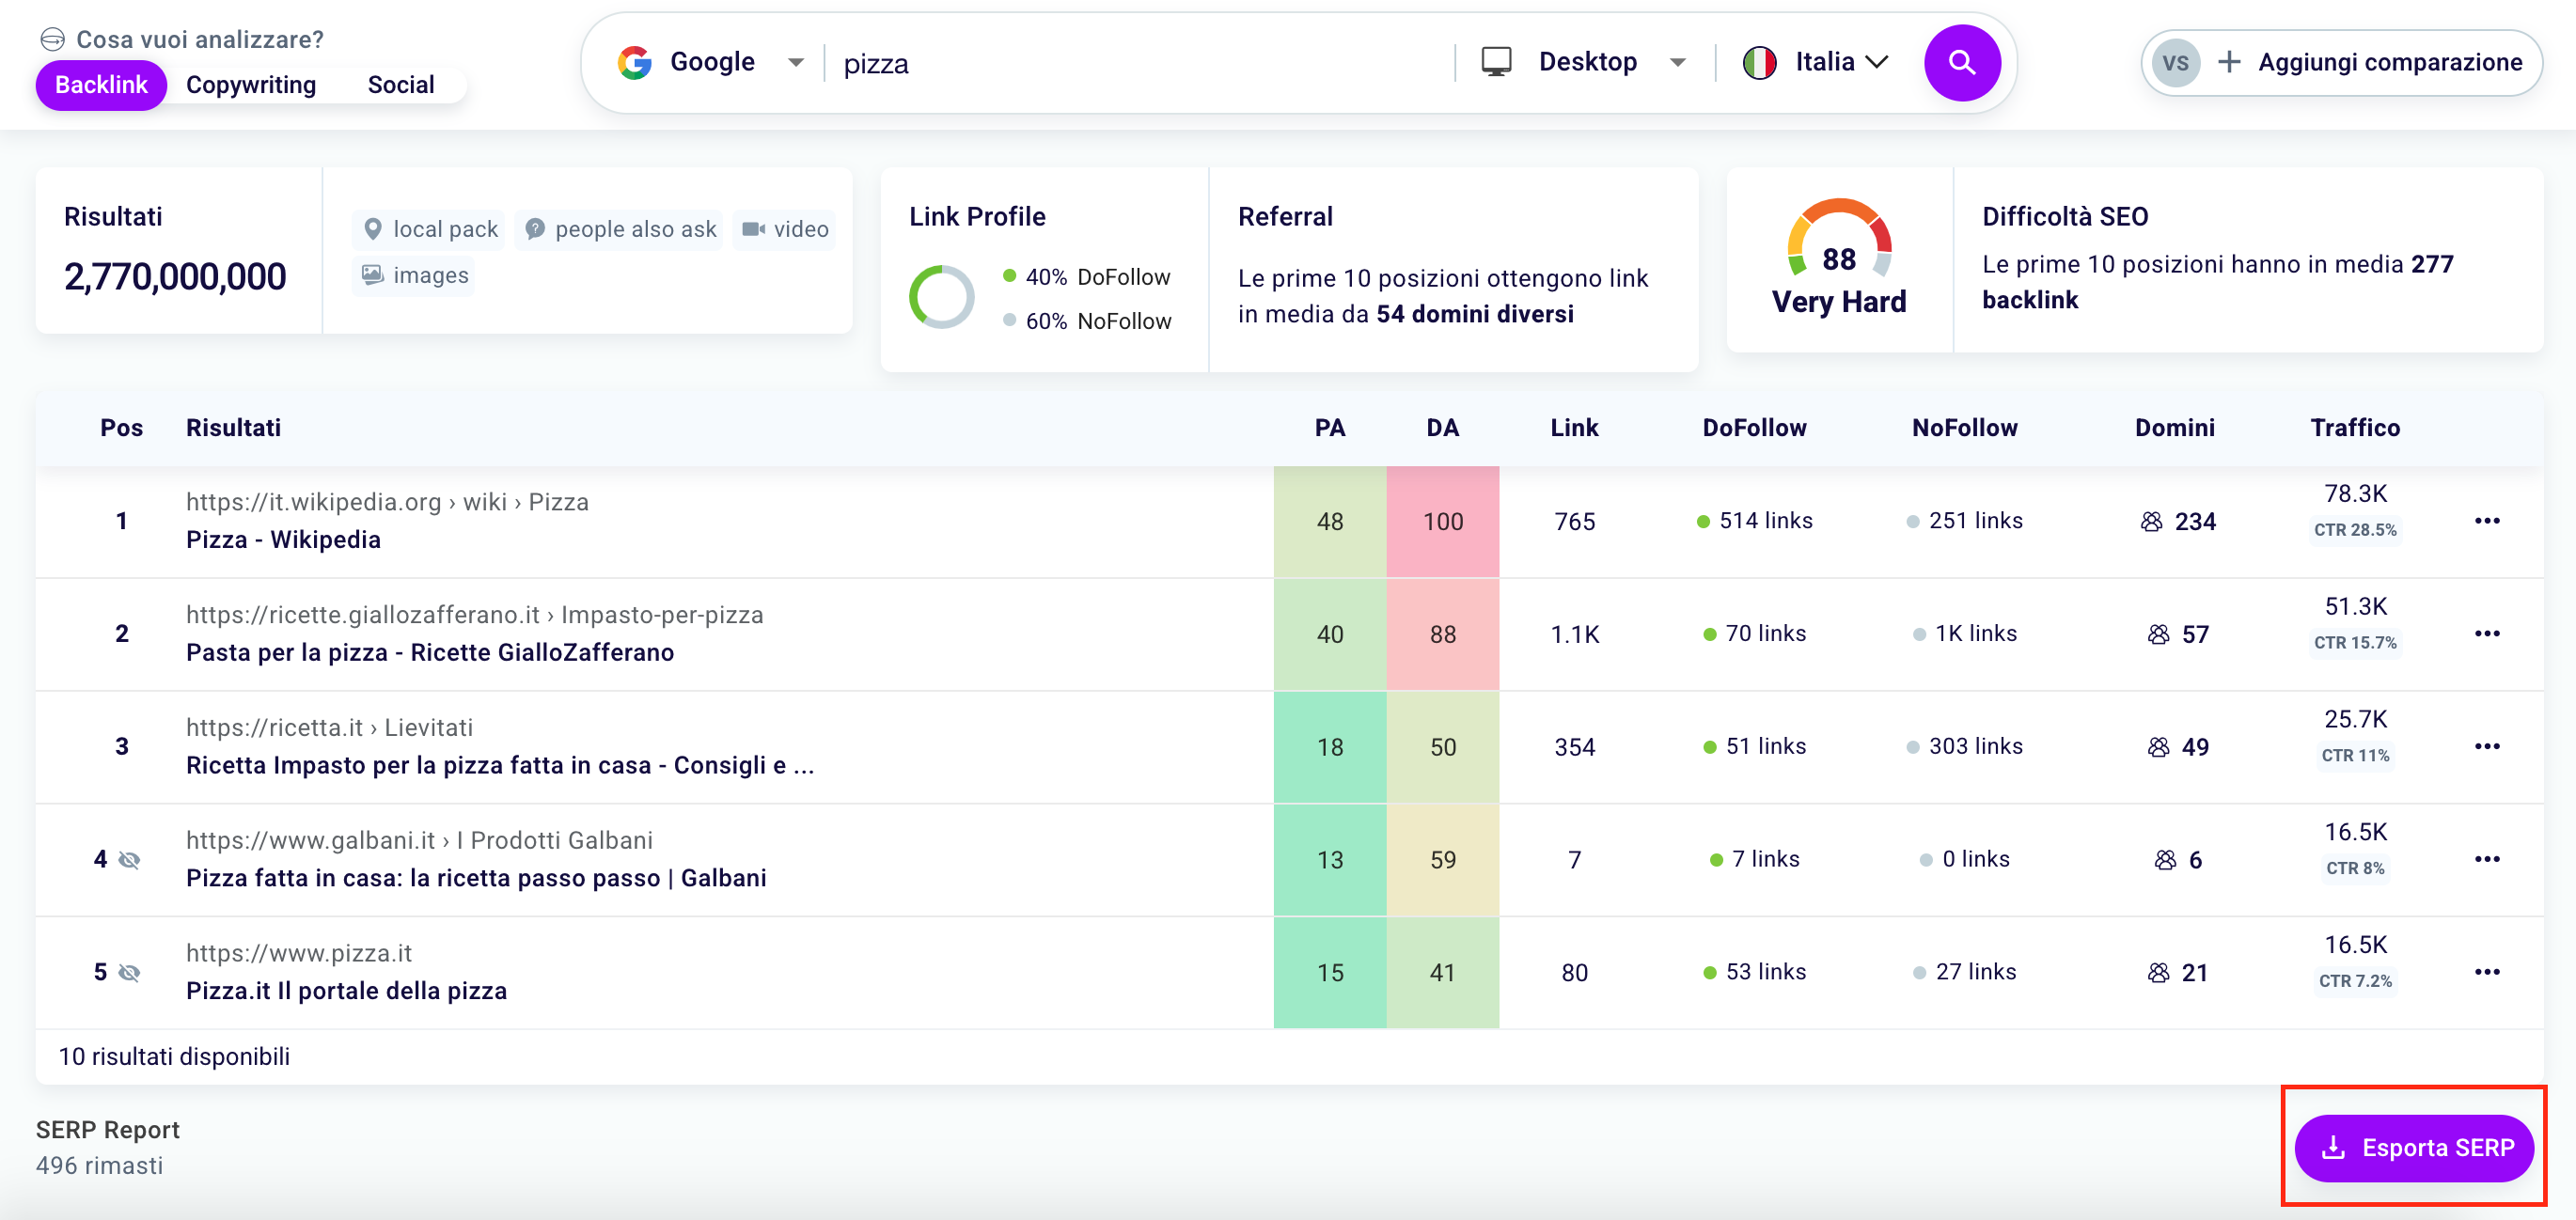The height and width of the screenshot is (1220, 2576).
Task: Sort by the Traffico column header
Action: (2354, 428)
